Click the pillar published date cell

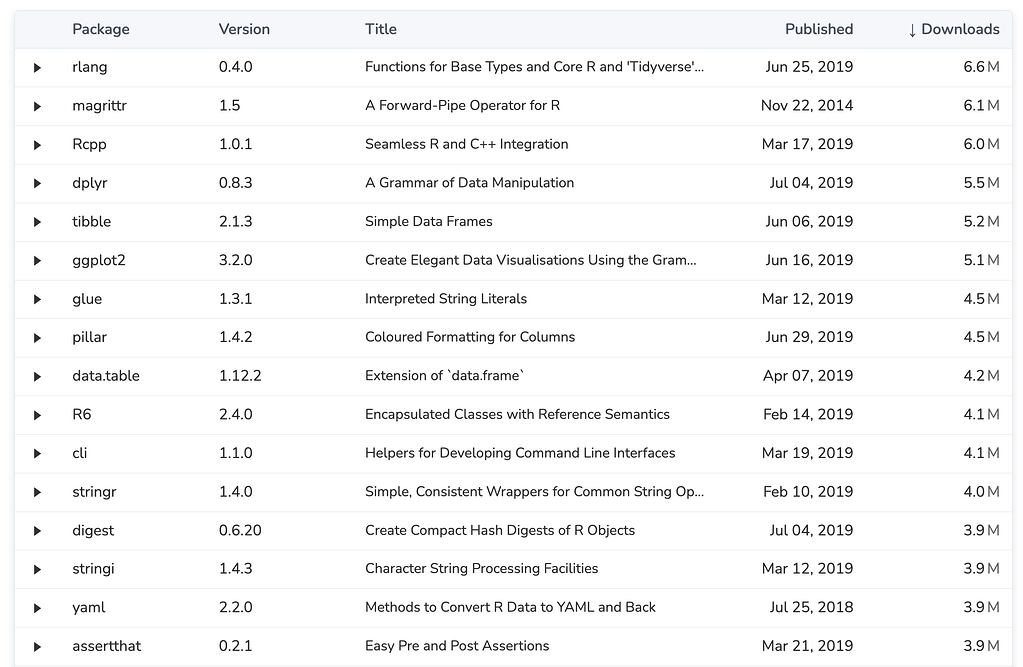(809, 338)
